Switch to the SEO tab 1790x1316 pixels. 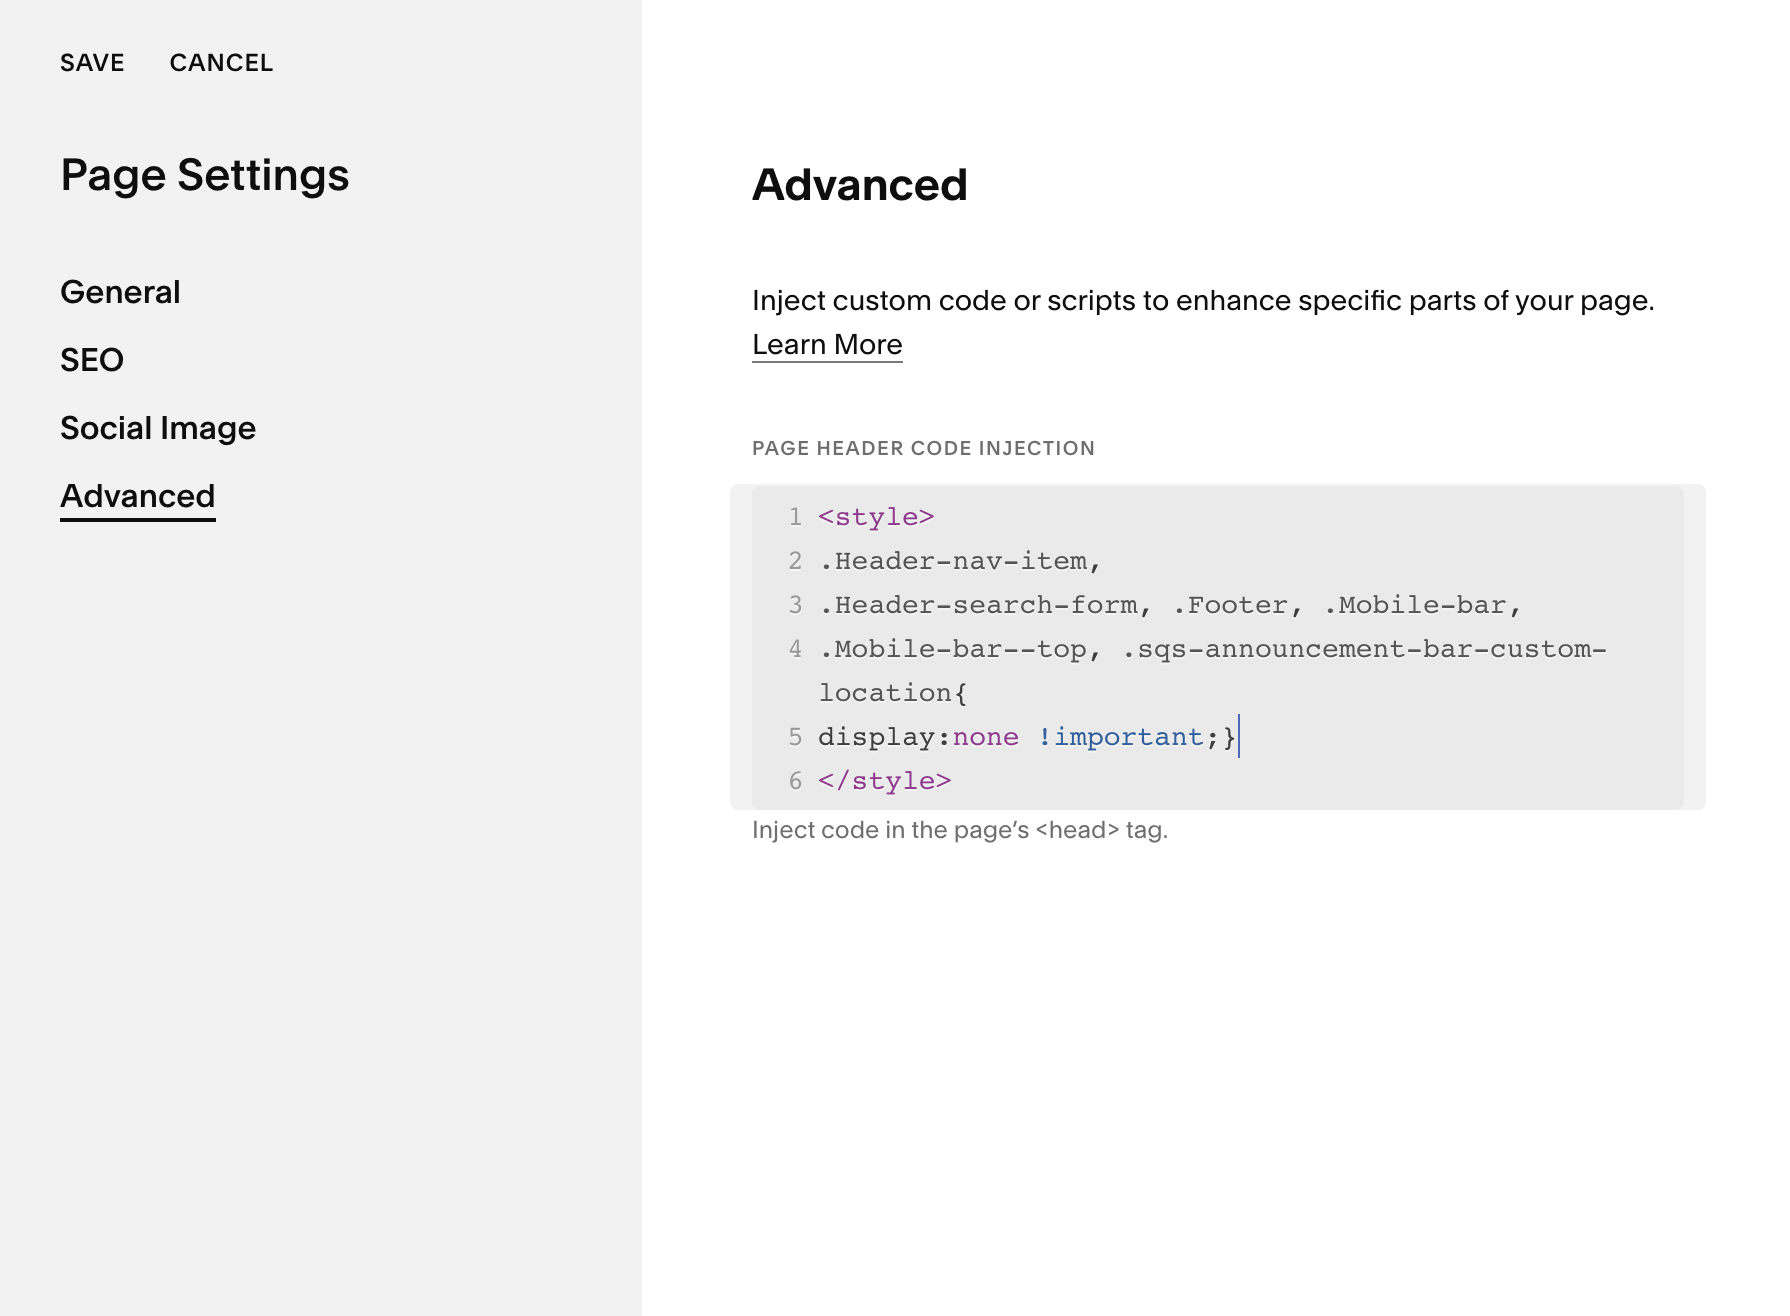pyautogui.click(x=92, y=360)
